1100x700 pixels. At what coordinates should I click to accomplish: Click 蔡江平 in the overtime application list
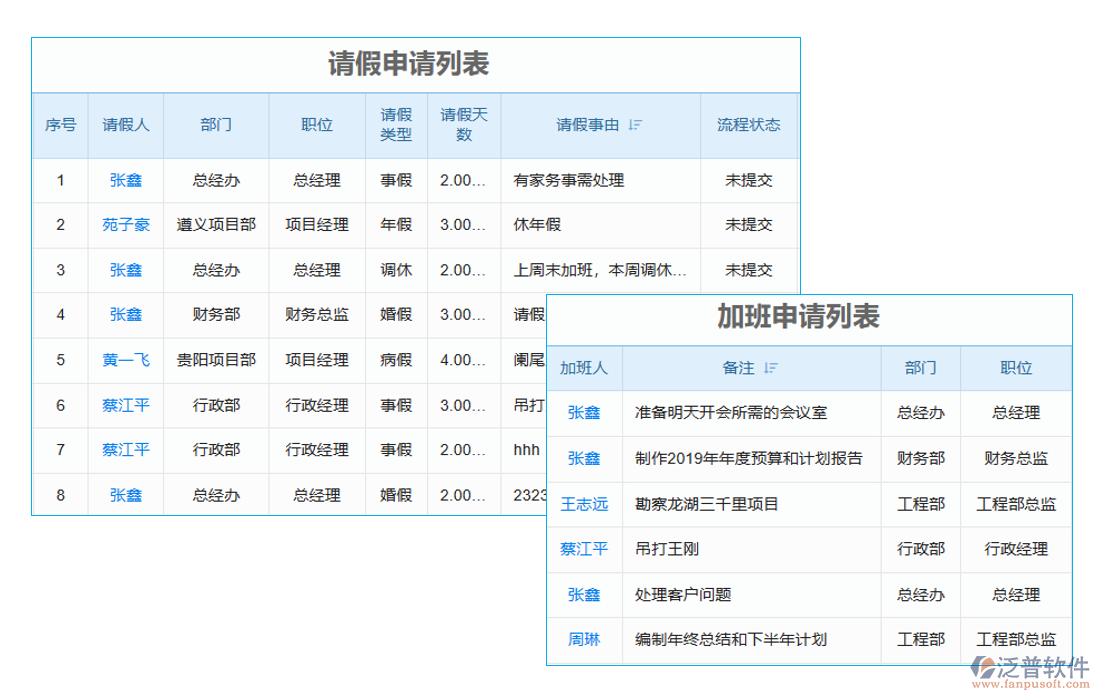(587, 549)
